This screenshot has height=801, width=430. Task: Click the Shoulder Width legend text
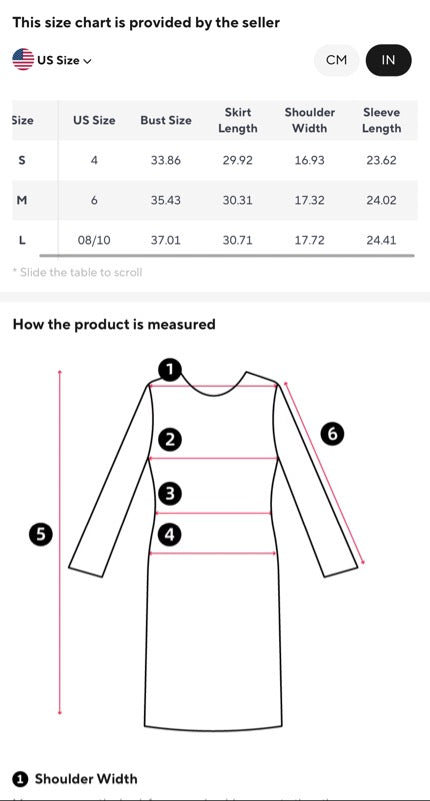coord(86,779)
